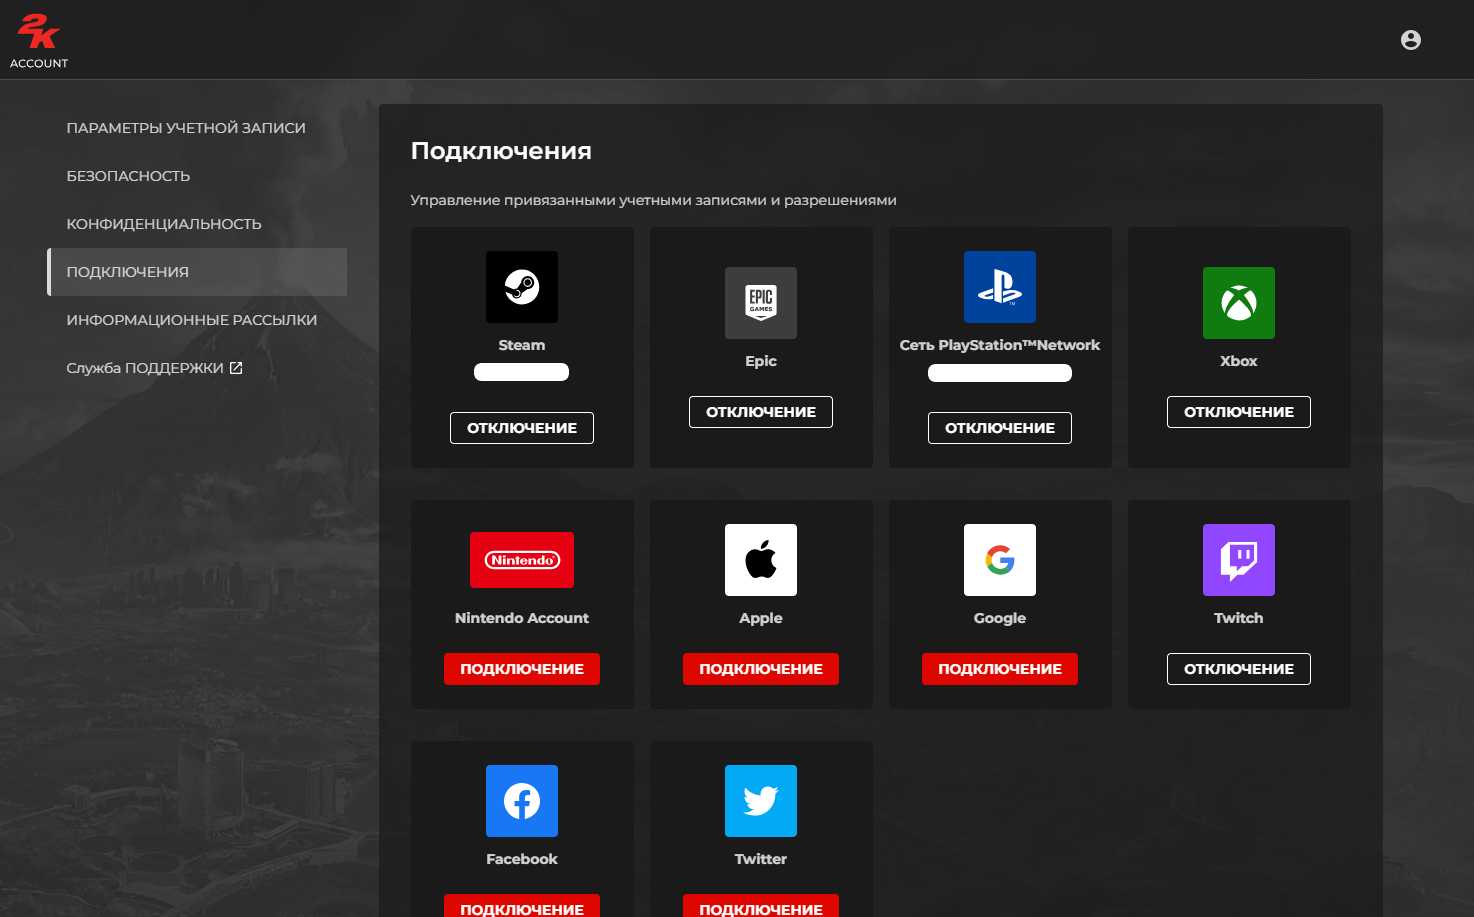Click Nintendo Account label text
Image resolution: width=1474 pixels, height=917 pixels.
[x=522, y=618]
